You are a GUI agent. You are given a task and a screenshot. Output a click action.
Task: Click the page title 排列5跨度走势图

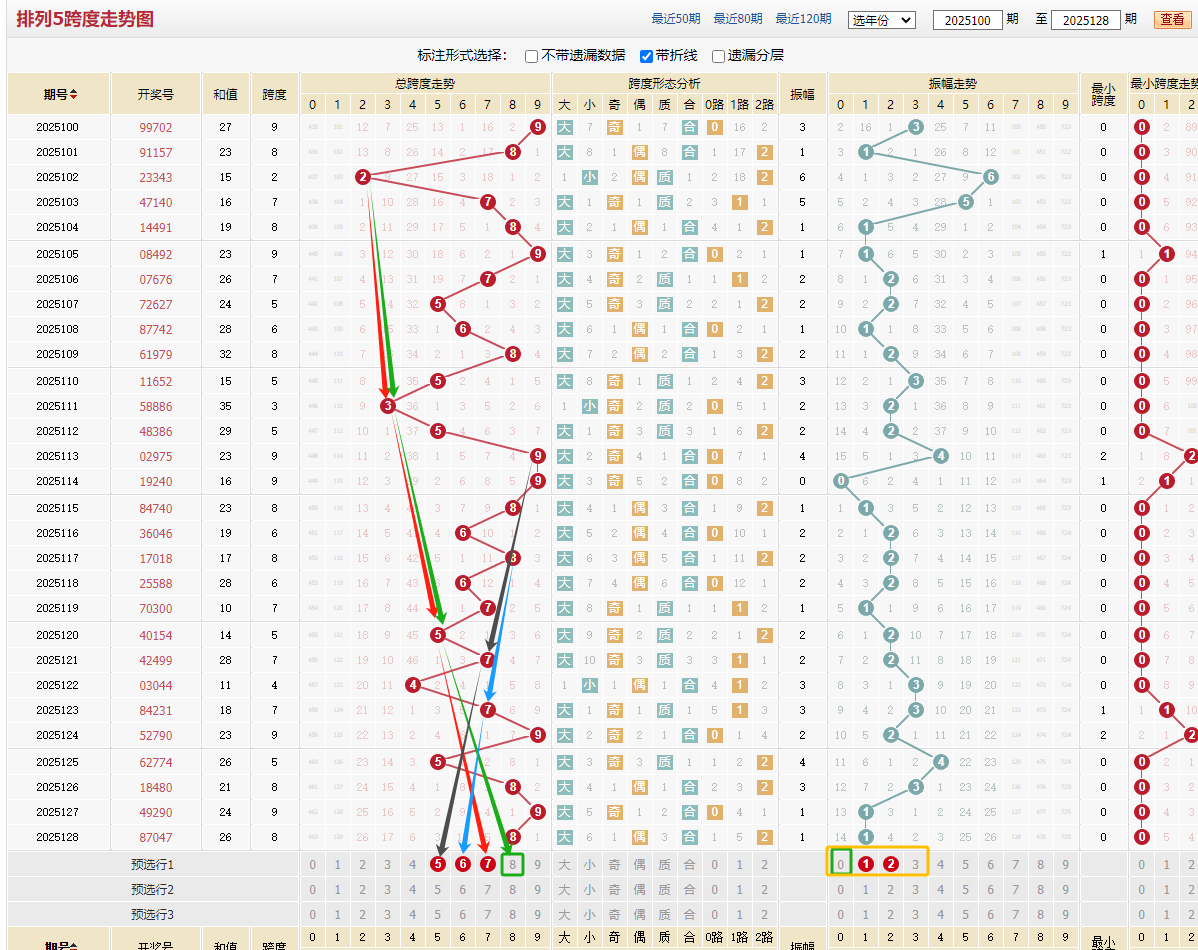[85, 19]
